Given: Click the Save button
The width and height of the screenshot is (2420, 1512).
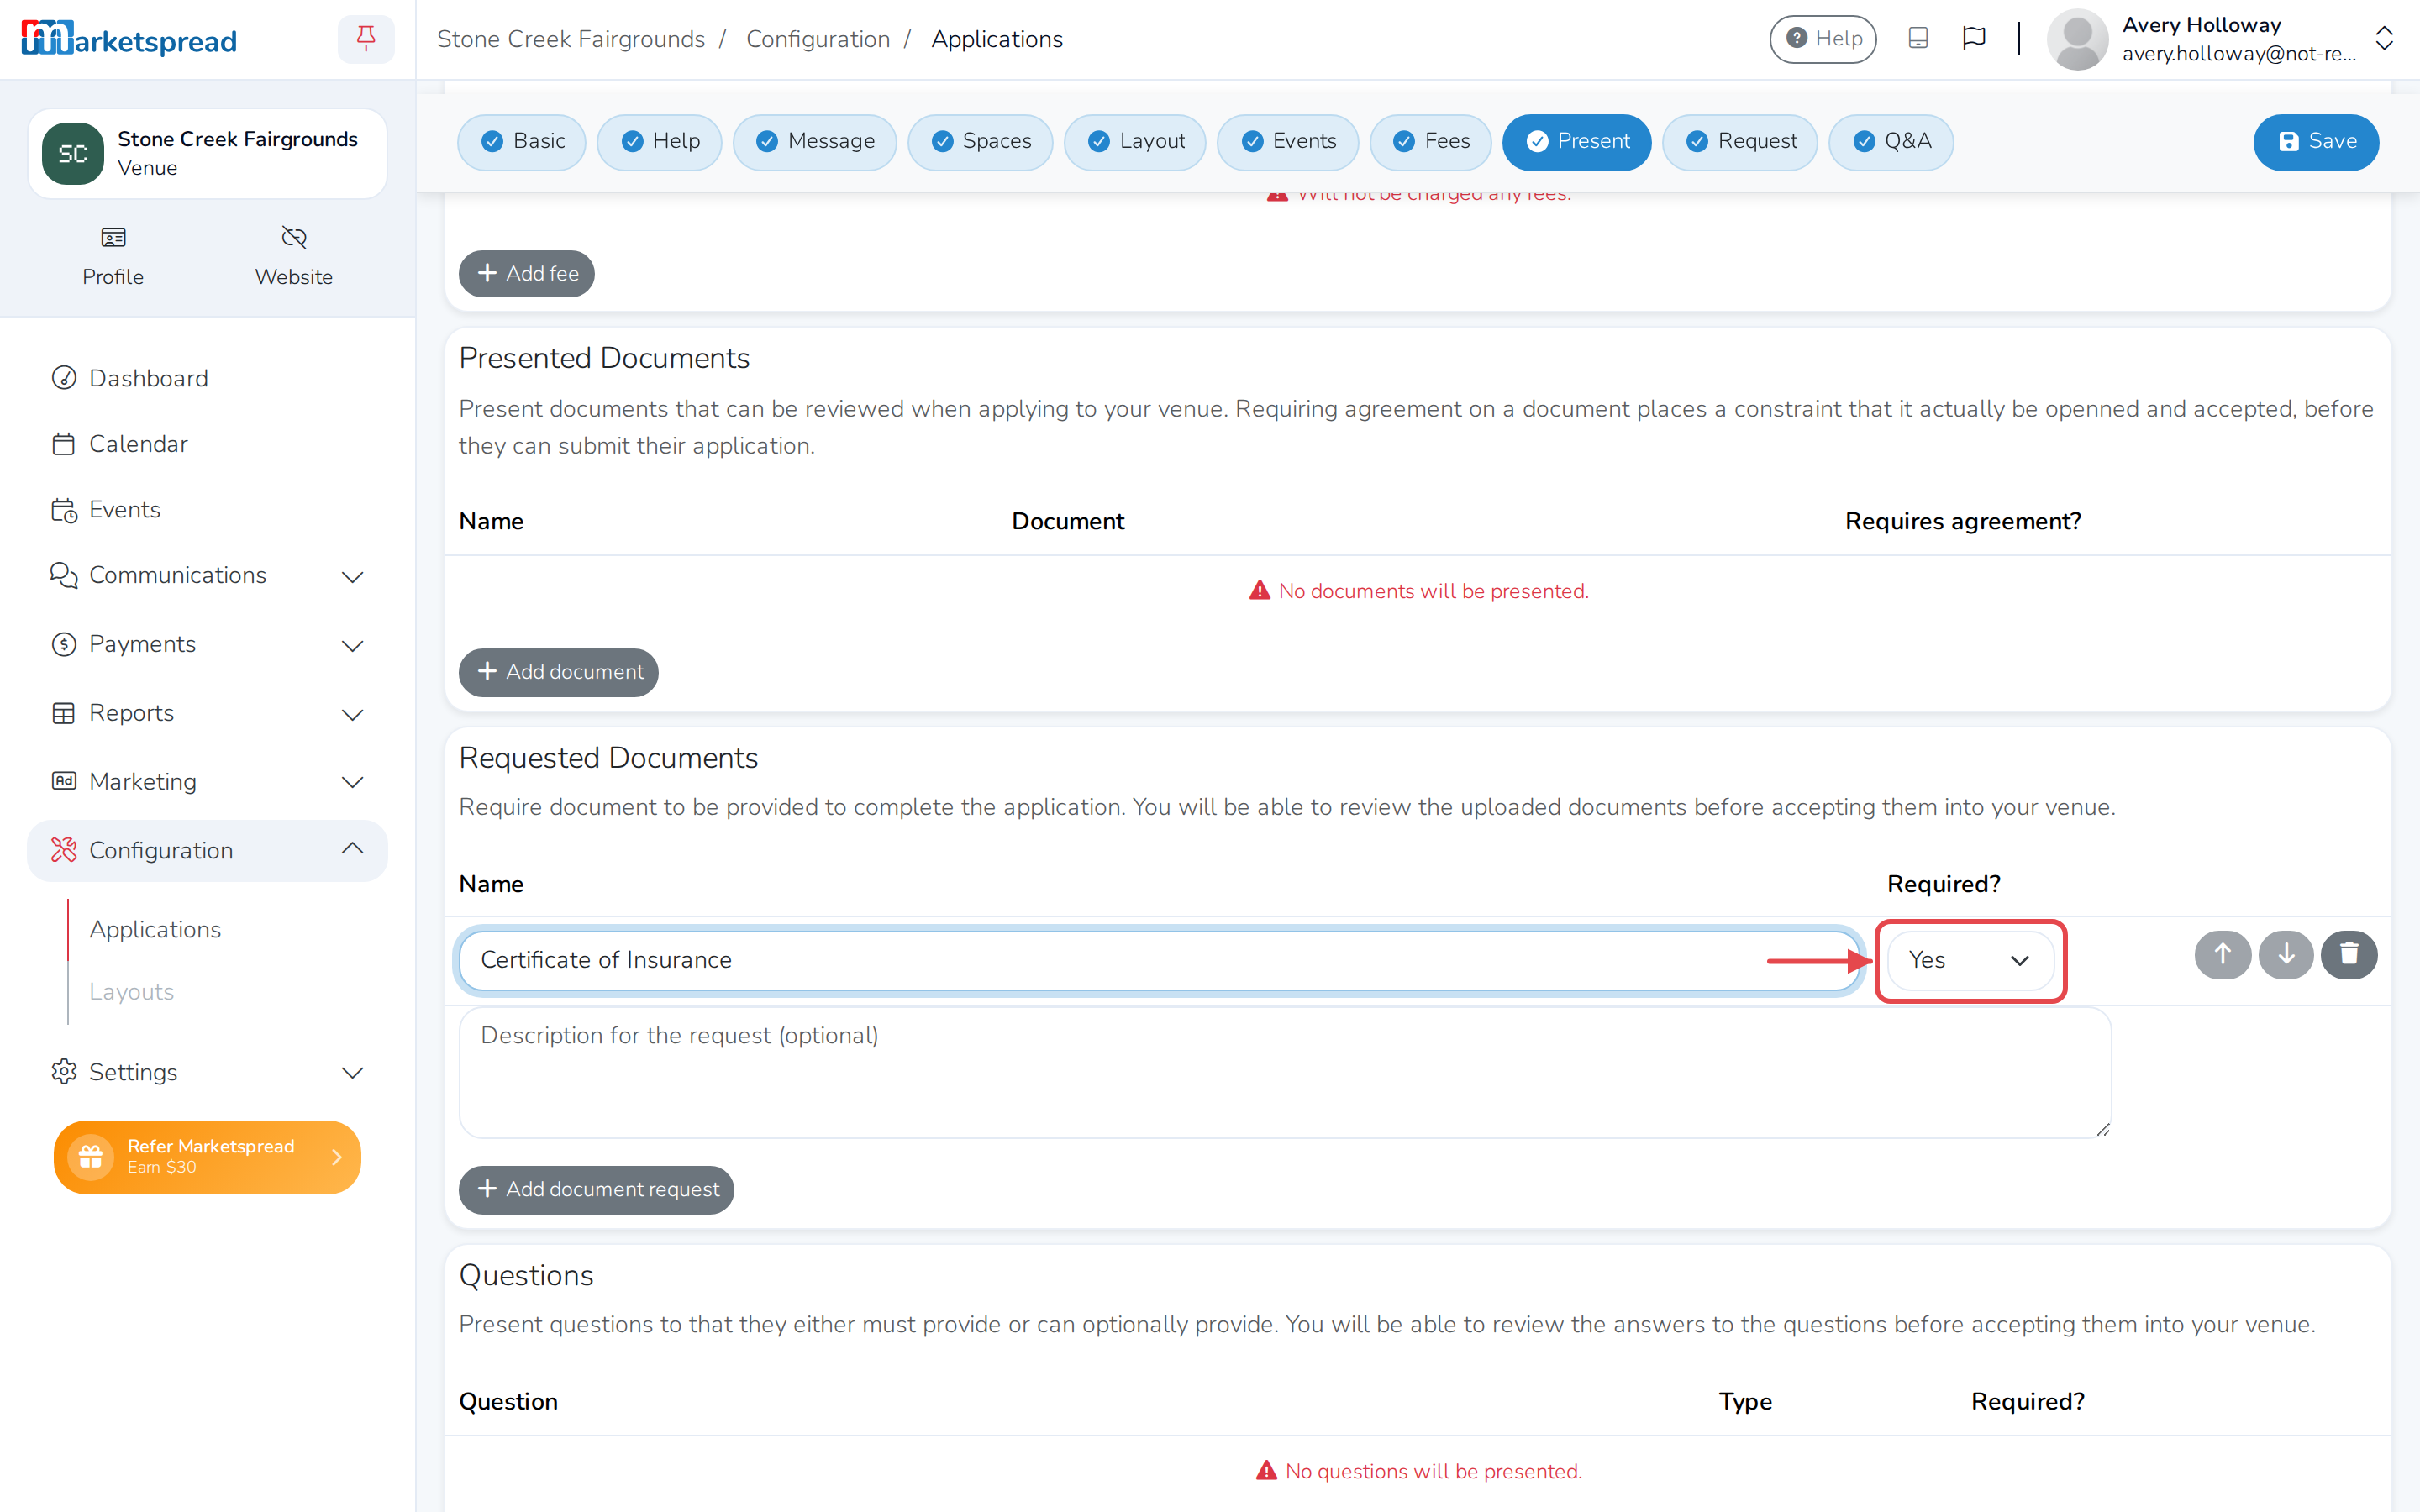Looking at the screenshot, I should (x=2316, y=141).
